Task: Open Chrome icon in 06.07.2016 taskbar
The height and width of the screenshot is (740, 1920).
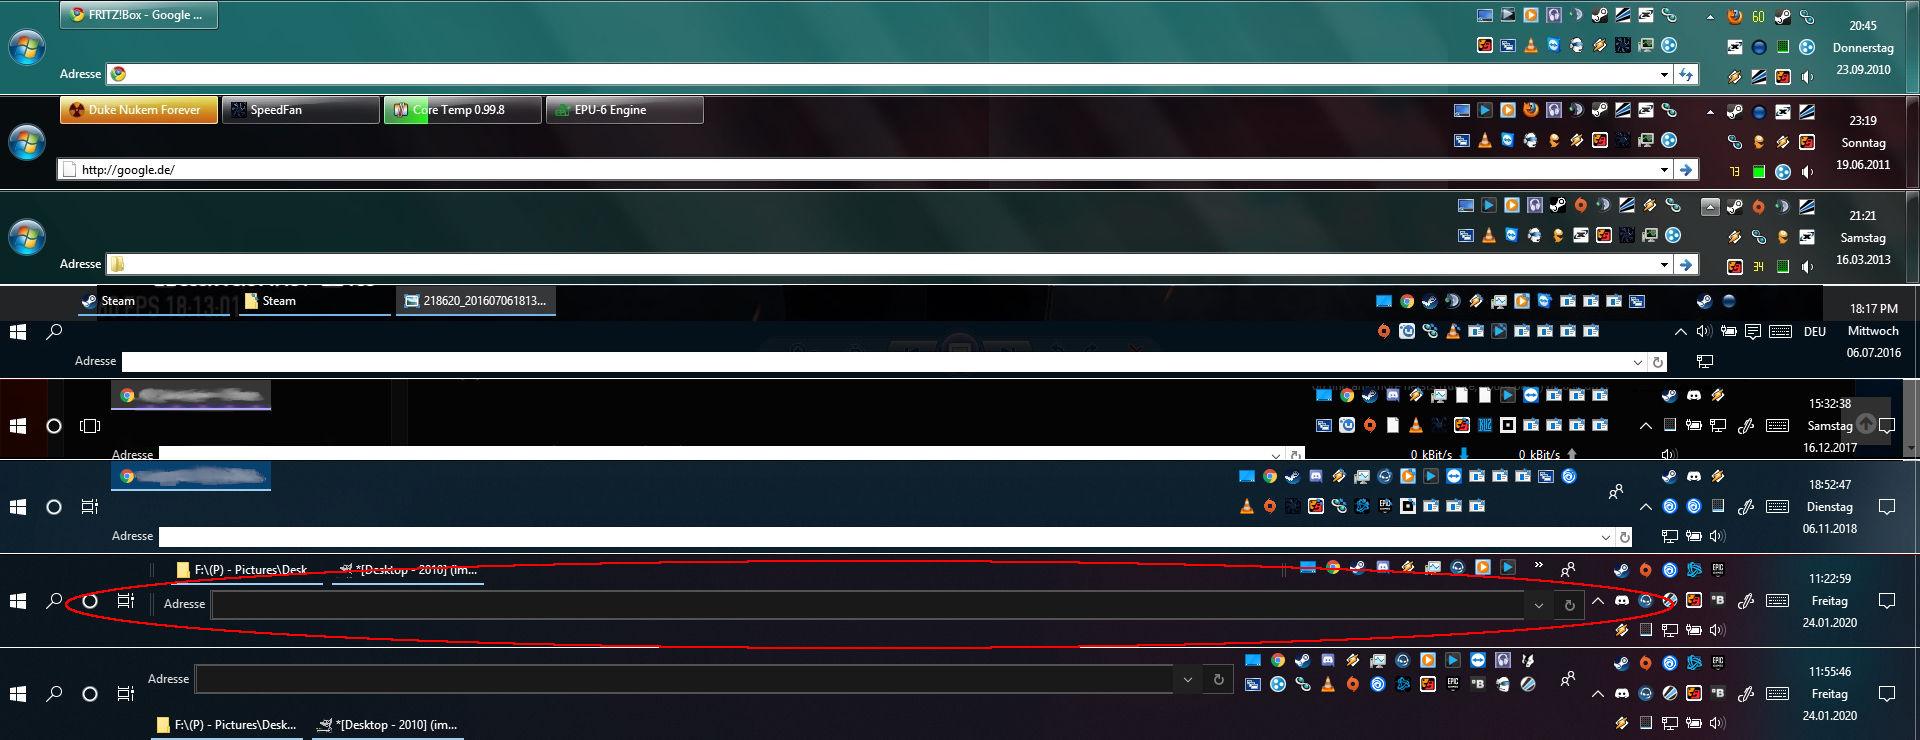Action: tap(1407, 301)
